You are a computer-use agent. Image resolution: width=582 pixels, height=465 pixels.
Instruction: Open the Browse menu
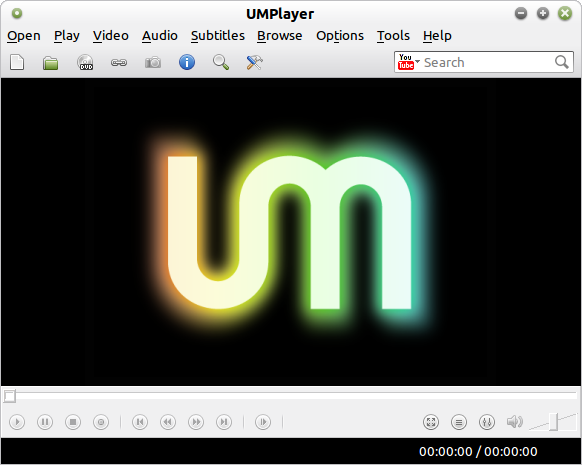coord(279,36)
